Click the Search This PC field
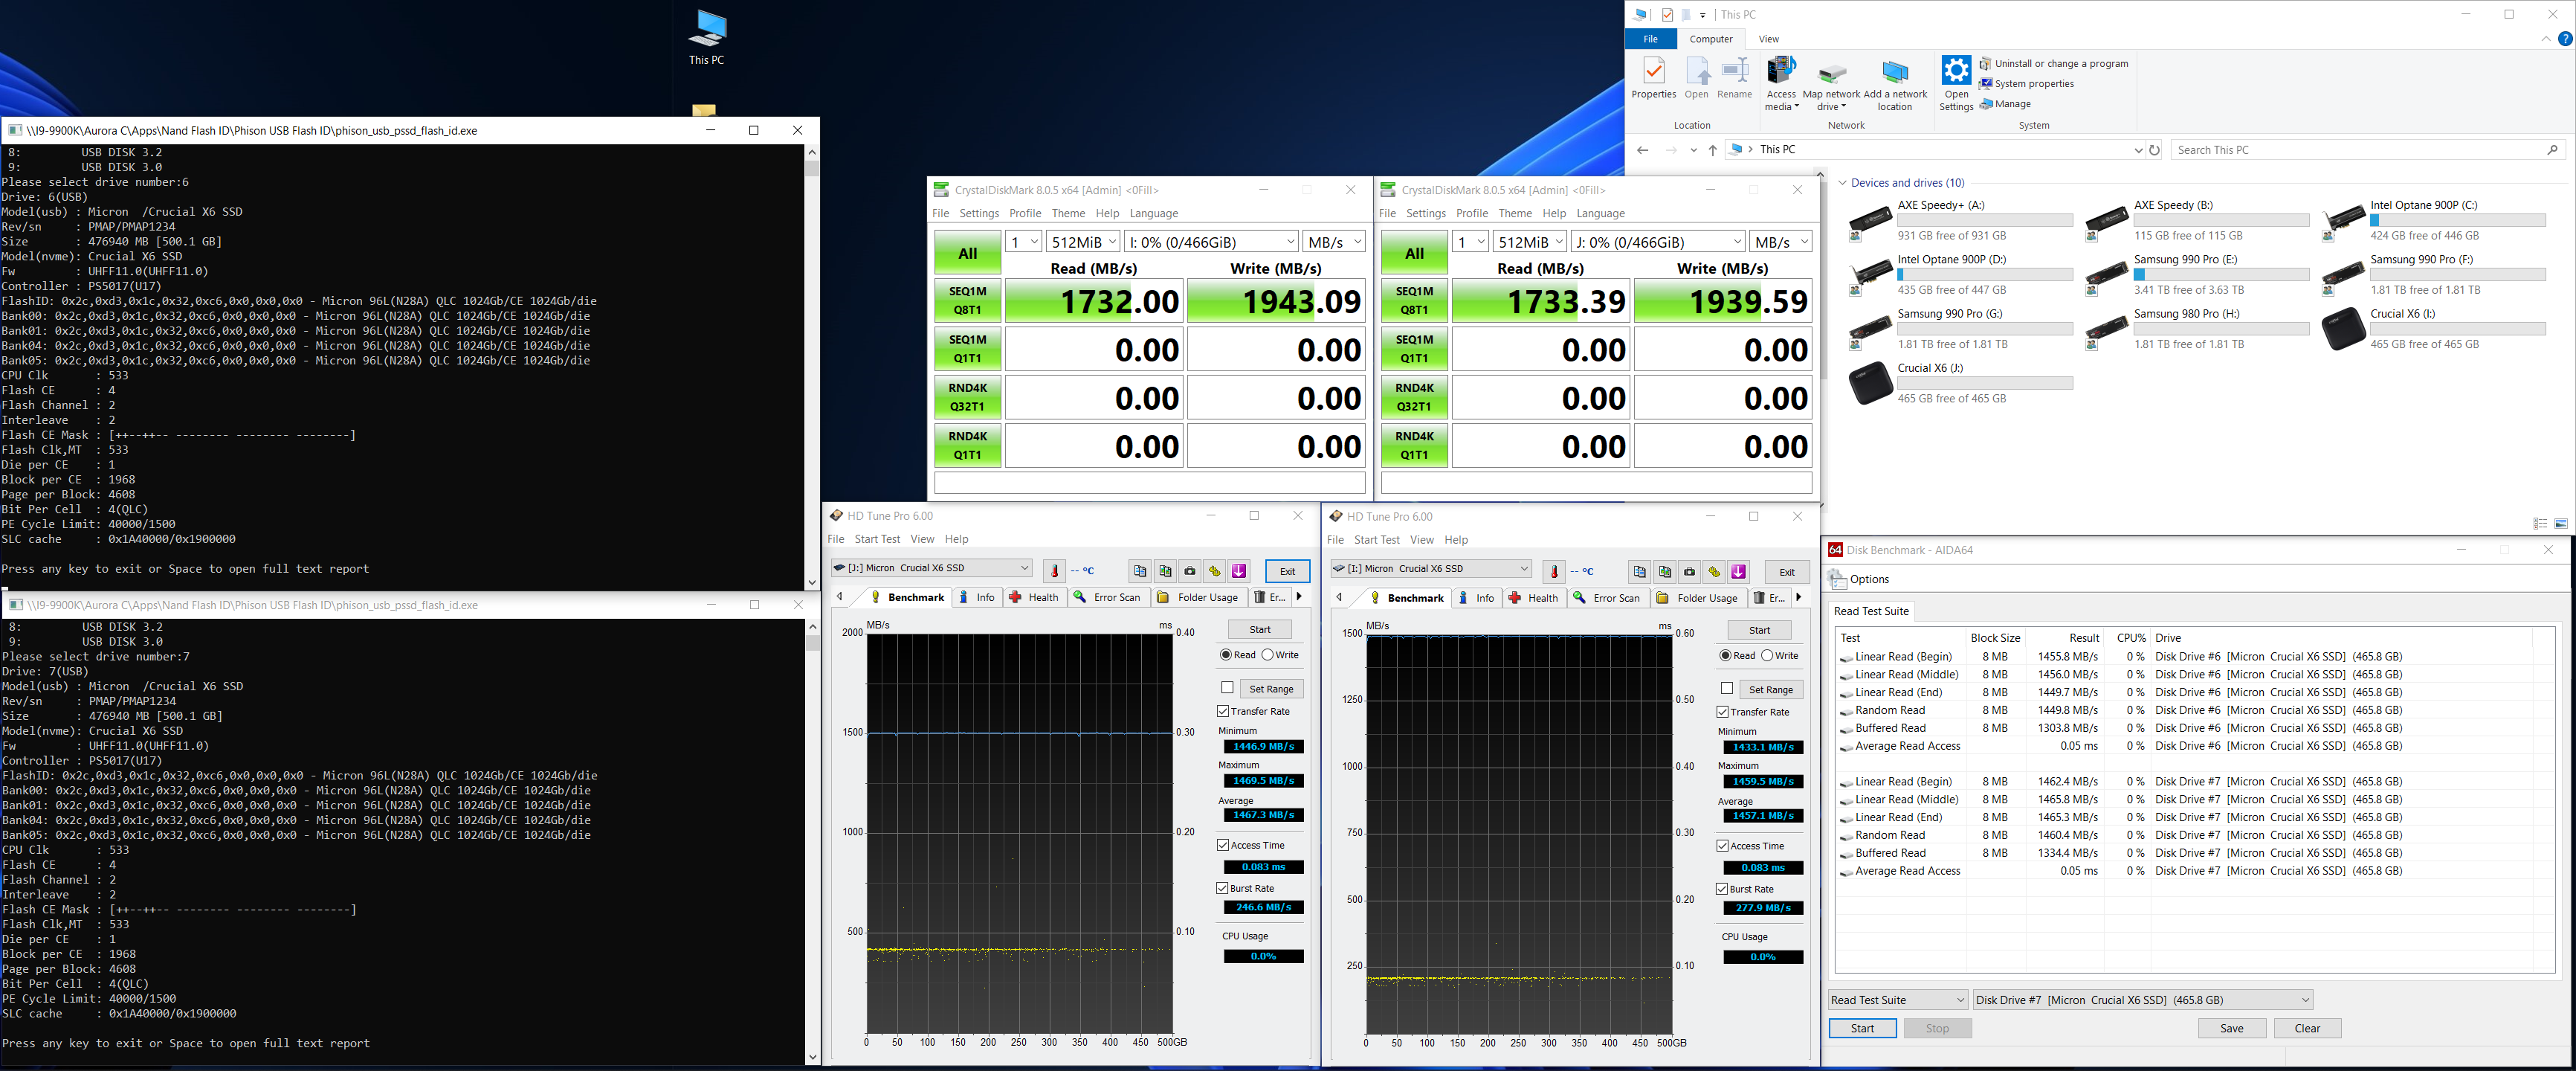Image resolution: width=2576 pixels, height=1071 pixels. [x=2360, y=150]
